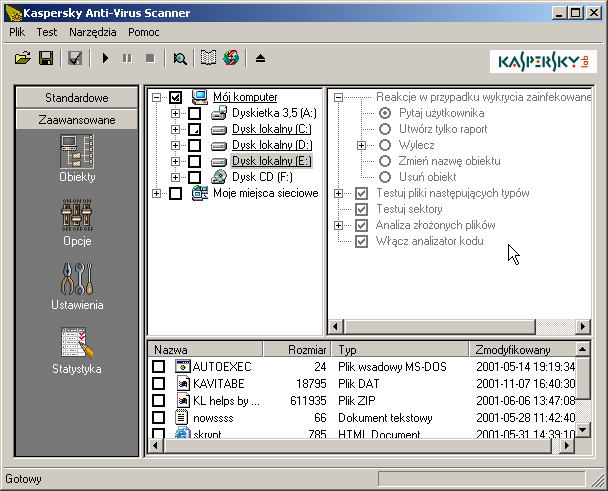Screen dimensions: 608x491
Task: Expand Analiza złożonych plików node
Action: click(x=338, y=225)
